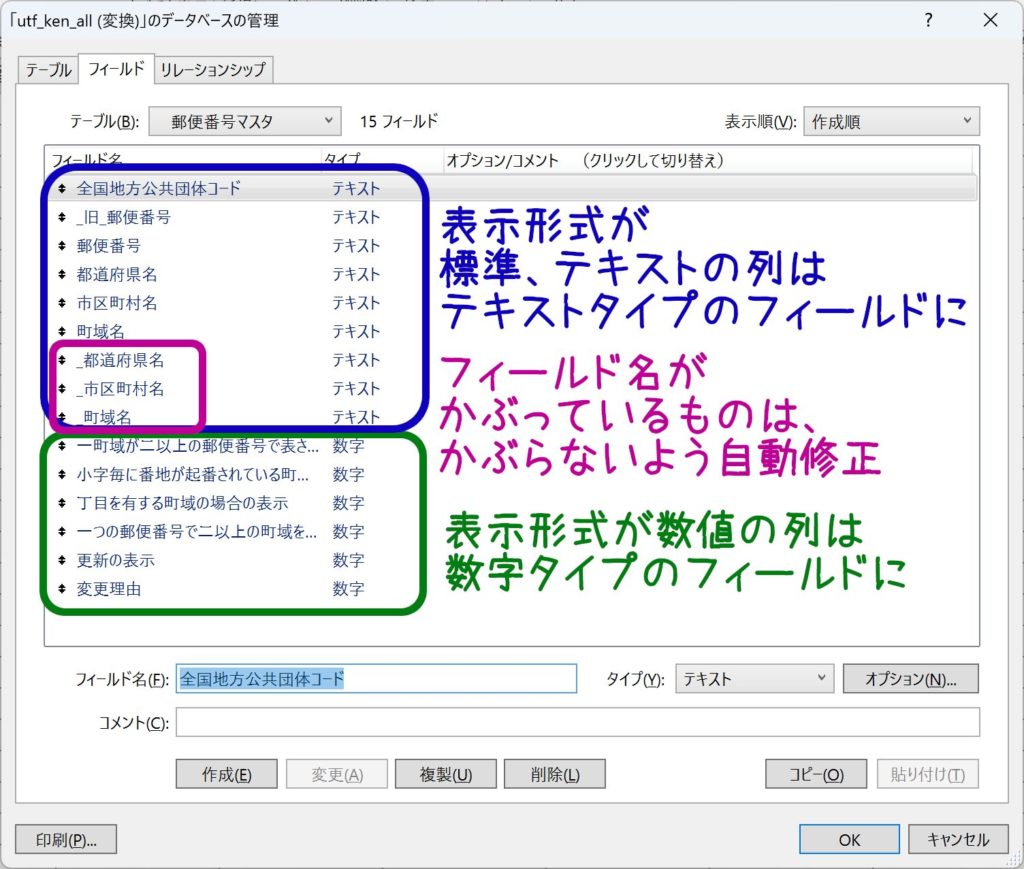Click reorder handle beside 丁目を有する町域の場合の表示

tap(63, 503)
